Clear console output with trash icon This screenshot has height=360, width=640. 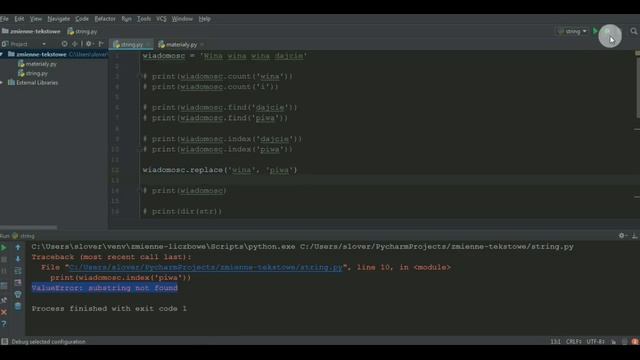[18, 306]
